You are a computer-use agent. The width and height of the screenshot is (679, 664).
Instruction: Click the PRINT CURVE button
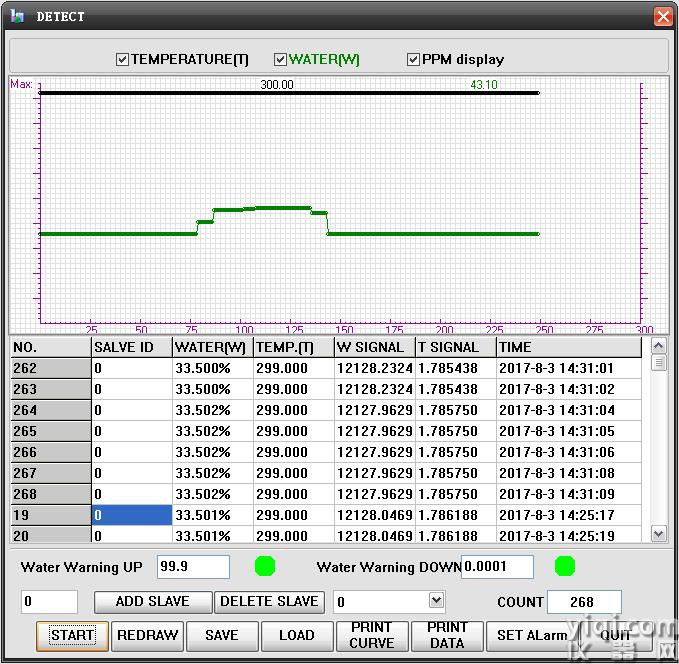pyautogui.click(x=372, y=635)
